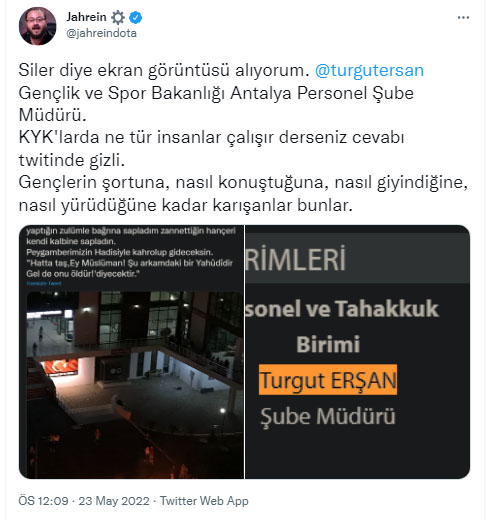486x520 pixels.
Task: Click the small blue Translate Tweet text
Action: 44,283
